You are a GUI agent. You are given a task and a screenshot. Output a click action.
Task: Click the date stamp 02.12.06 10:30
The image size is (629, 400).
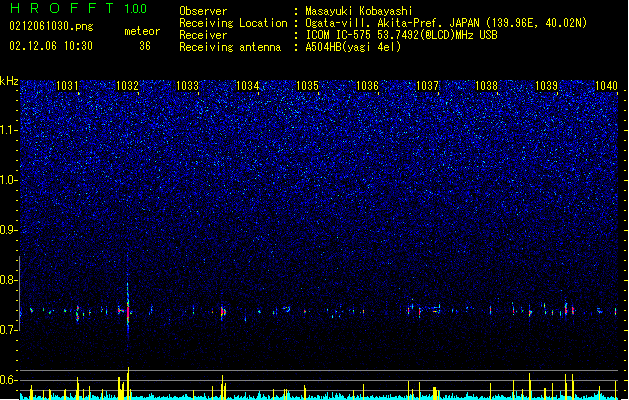coord(51,46)
